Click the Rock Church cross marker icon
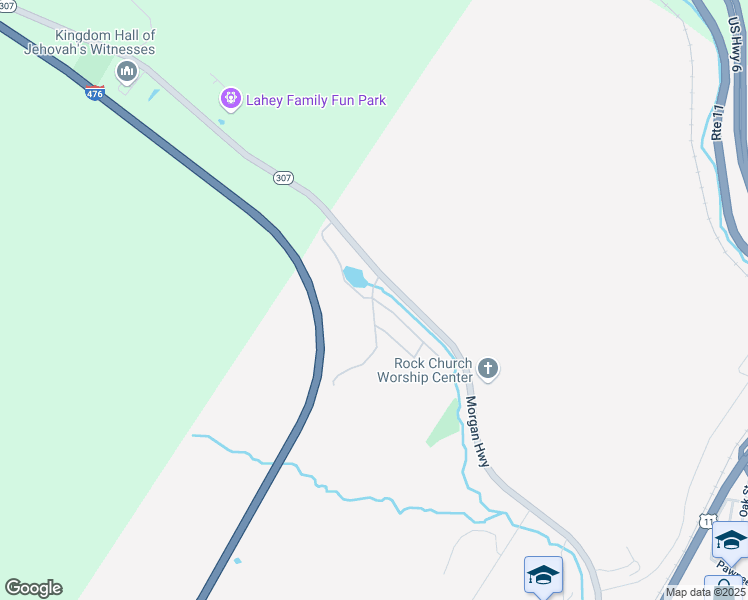This screenshot has width=748, height=600. pyautogui.click(x=488, y=369)
